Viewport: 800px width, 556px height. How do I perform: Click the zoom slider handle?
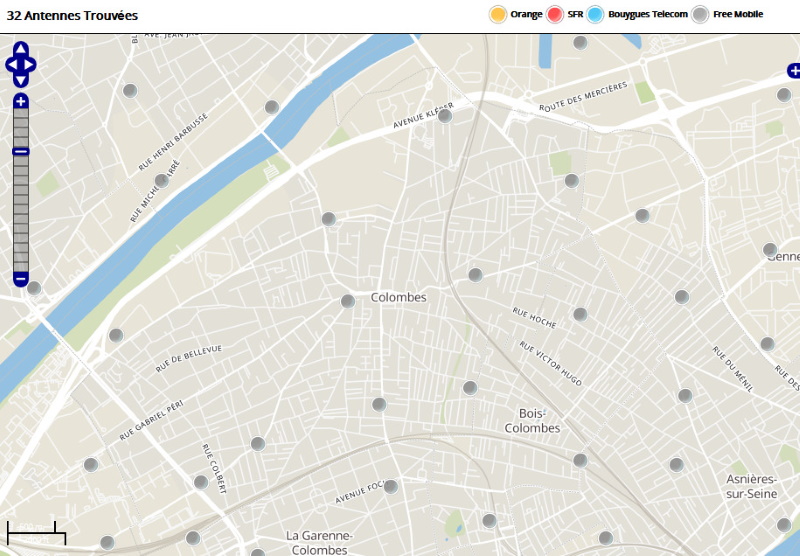[21, 151]
